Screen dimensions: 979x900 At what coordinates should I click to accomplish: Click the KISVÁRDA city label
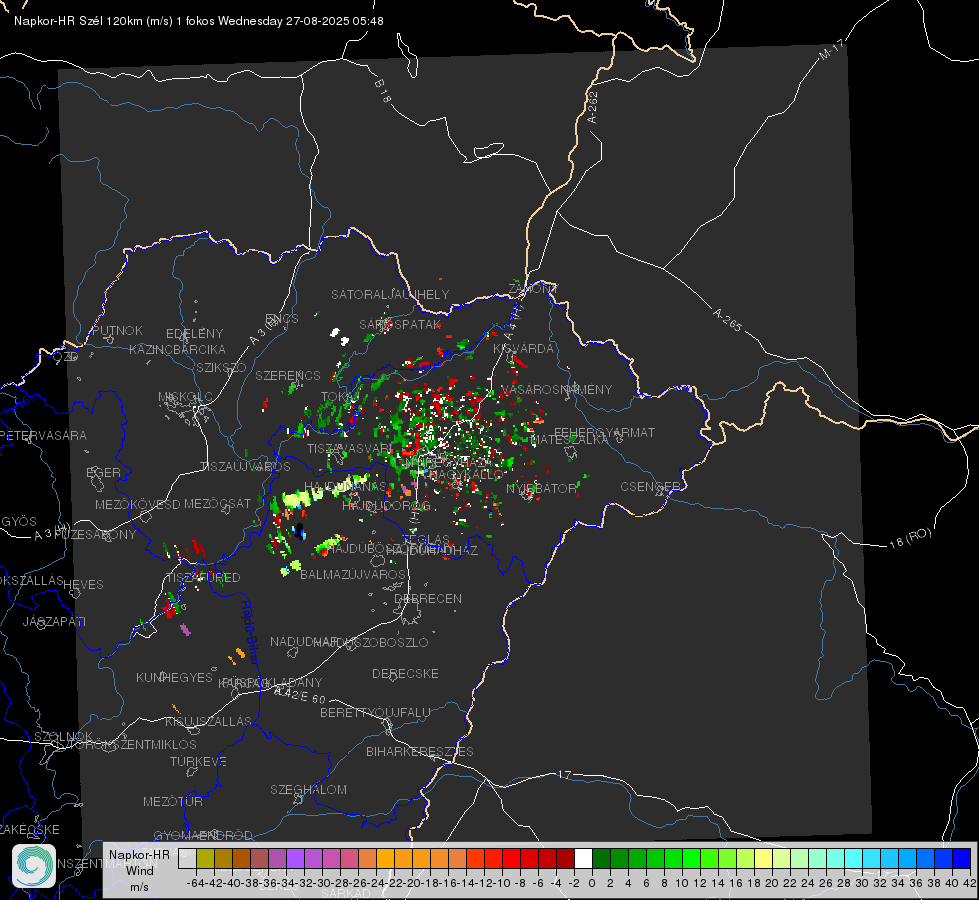pos(523,349)
